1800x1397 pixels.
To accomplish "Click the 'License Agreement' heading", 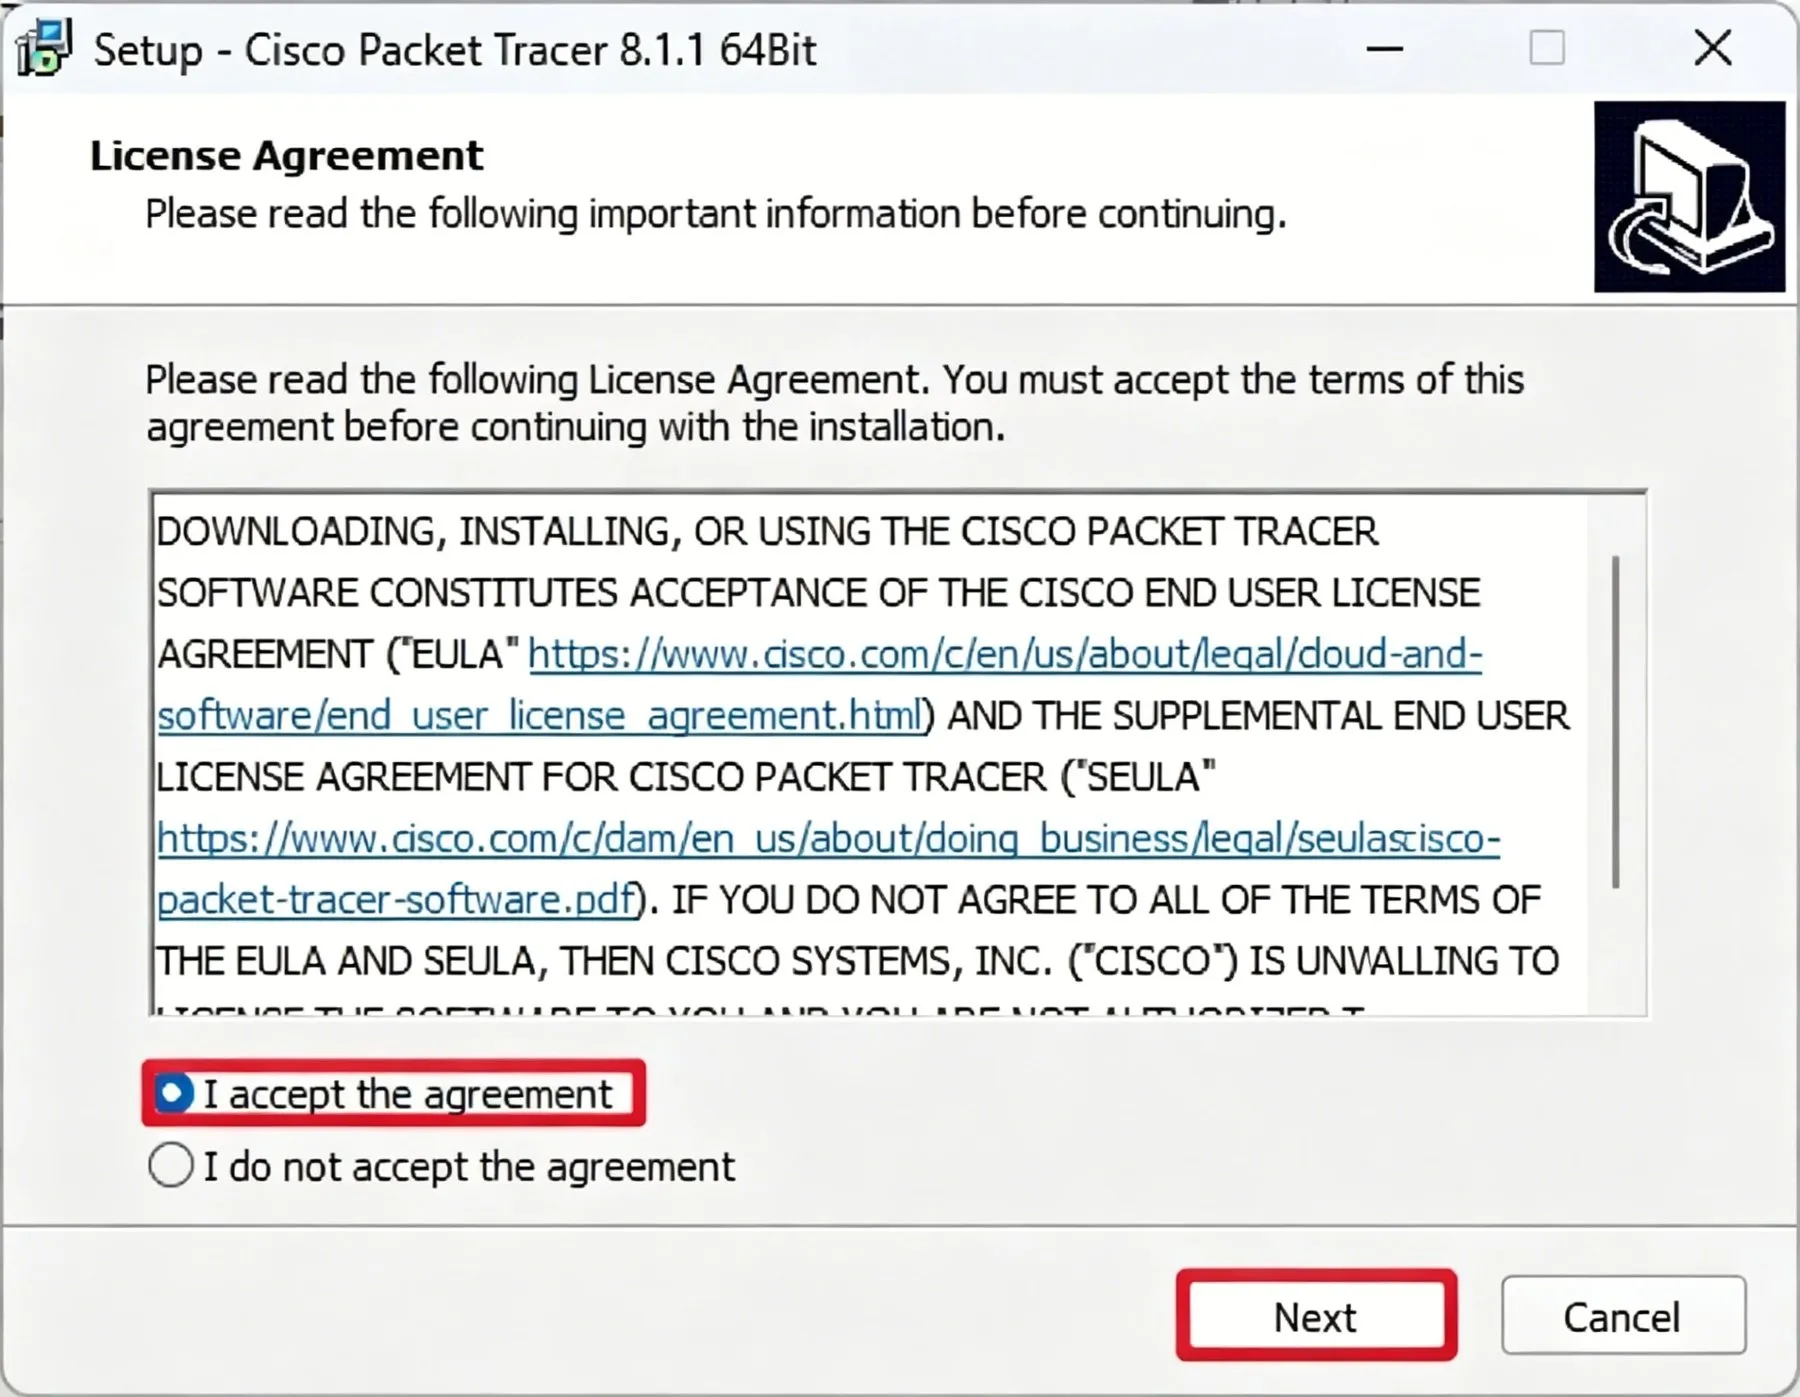I will coord(286,156).
